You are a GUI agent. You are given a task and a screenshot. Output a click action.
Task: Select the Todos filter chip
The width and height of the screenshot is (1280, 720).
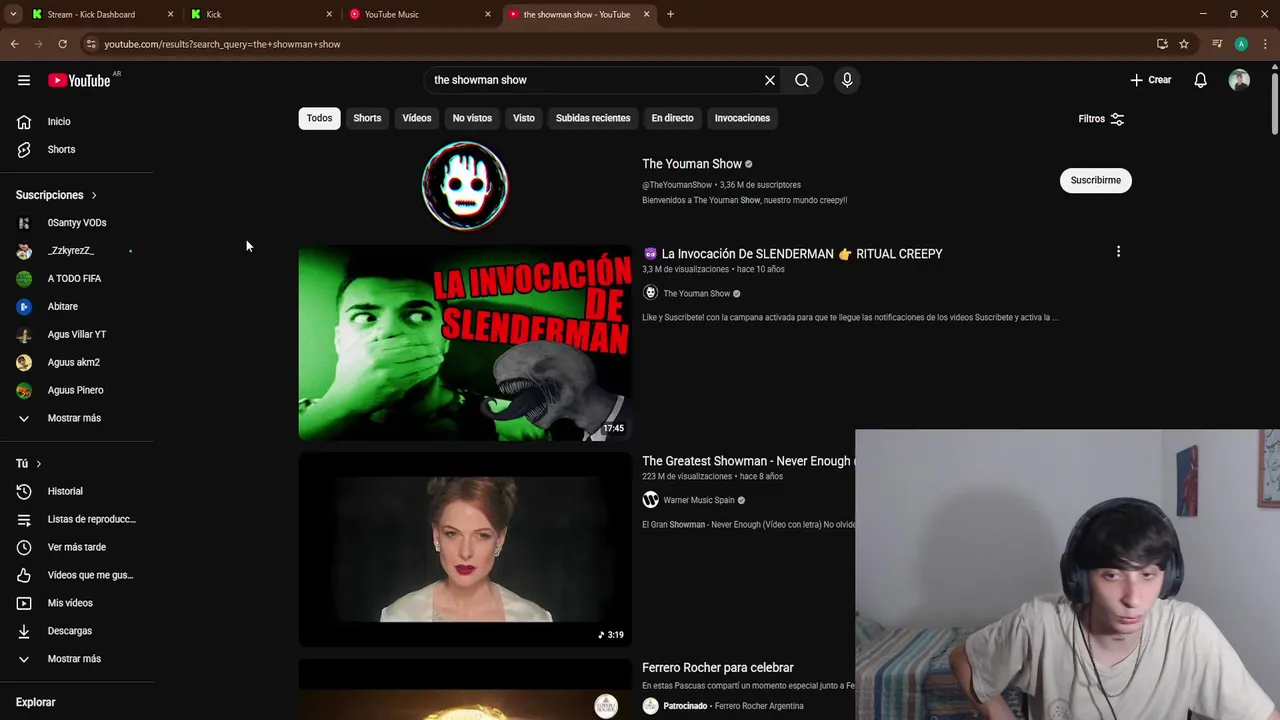(319, 118)
